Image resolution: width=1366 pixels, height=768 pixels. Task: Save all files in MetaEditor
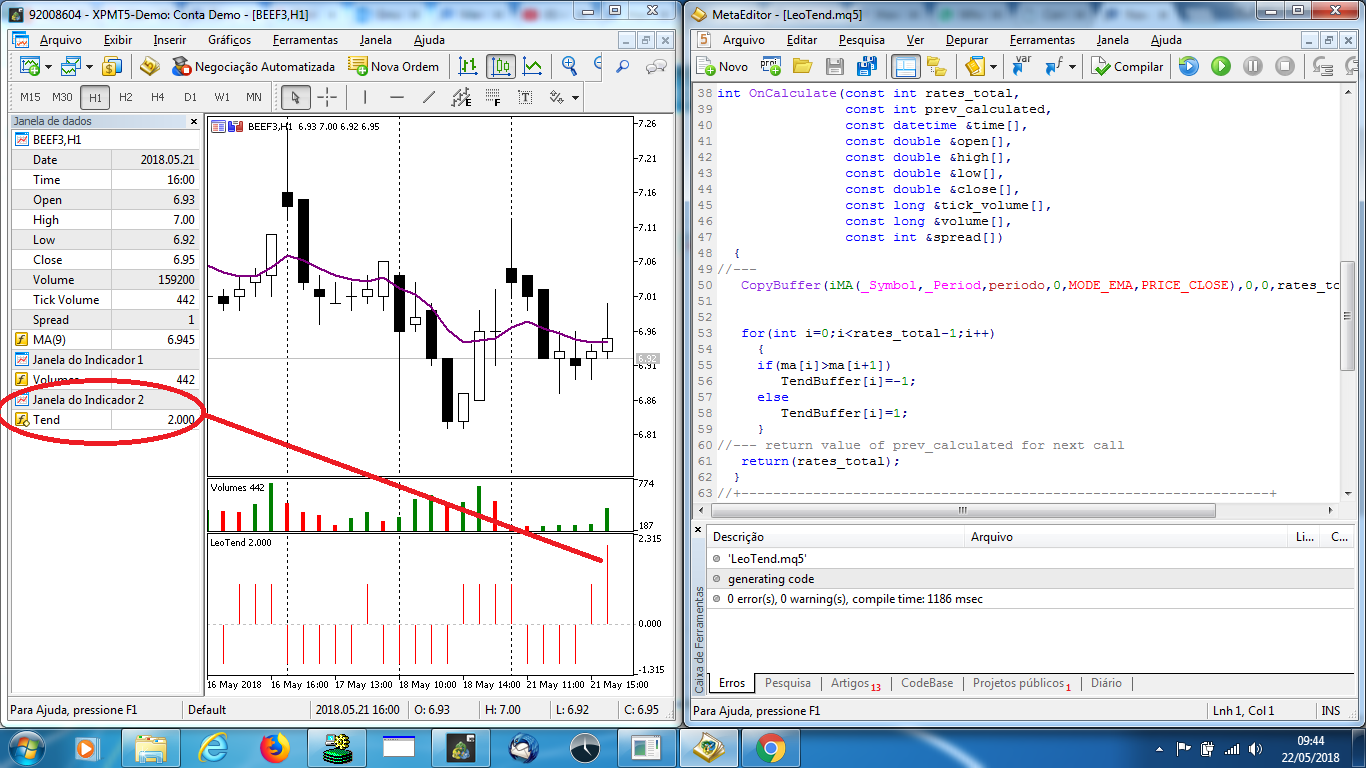(x=867, y=66)
